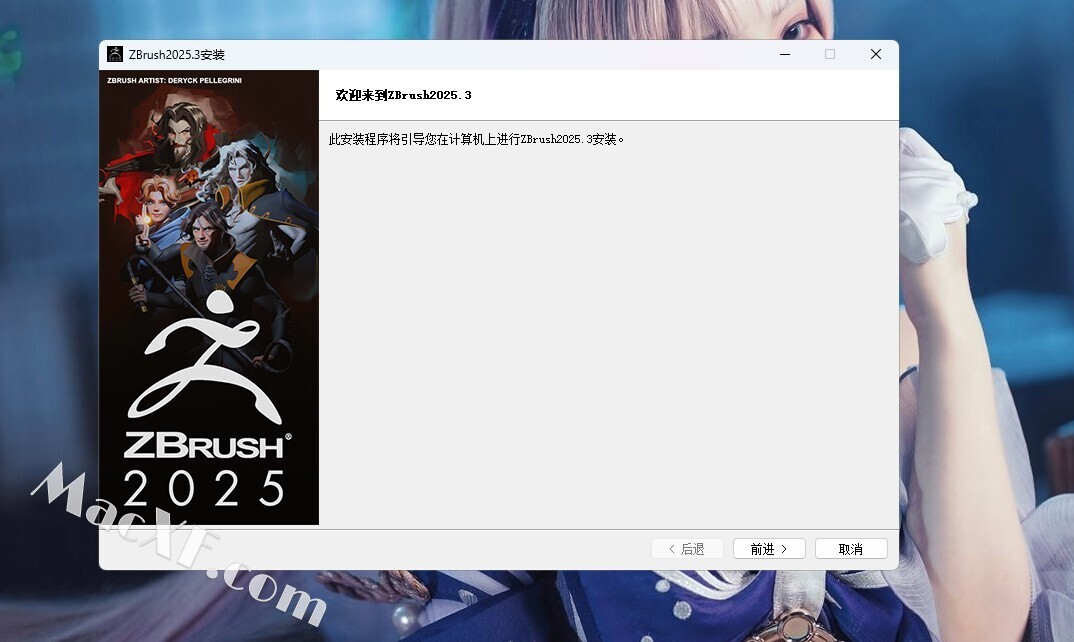Click the text 此安装程序将引导您在计算机上进行ZBrush2025.3安装
The image size is (1074, 642).
coord(476,139)
